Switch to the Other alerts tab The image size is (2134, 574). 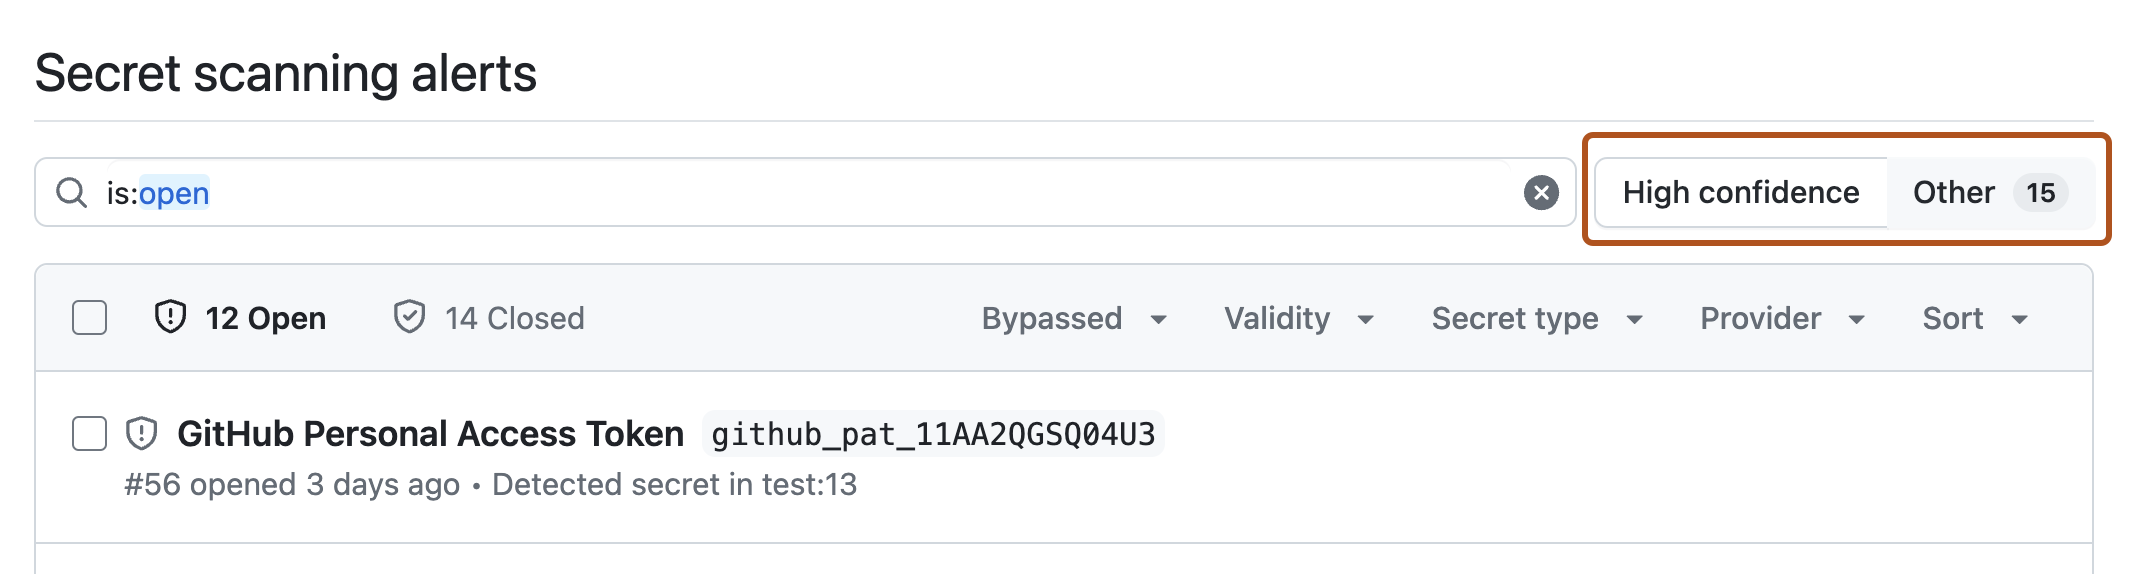[x=1953, y=192]
